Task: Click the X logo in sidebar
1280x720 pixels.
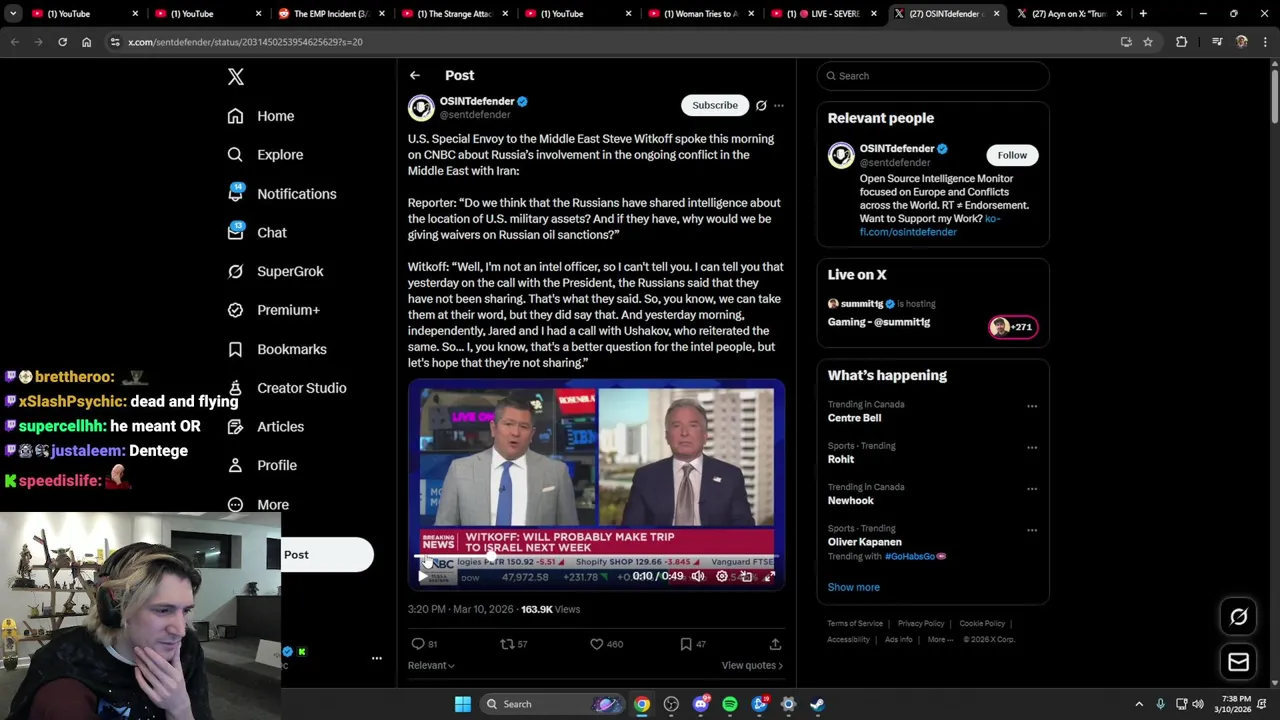Action: pos(236,77)
